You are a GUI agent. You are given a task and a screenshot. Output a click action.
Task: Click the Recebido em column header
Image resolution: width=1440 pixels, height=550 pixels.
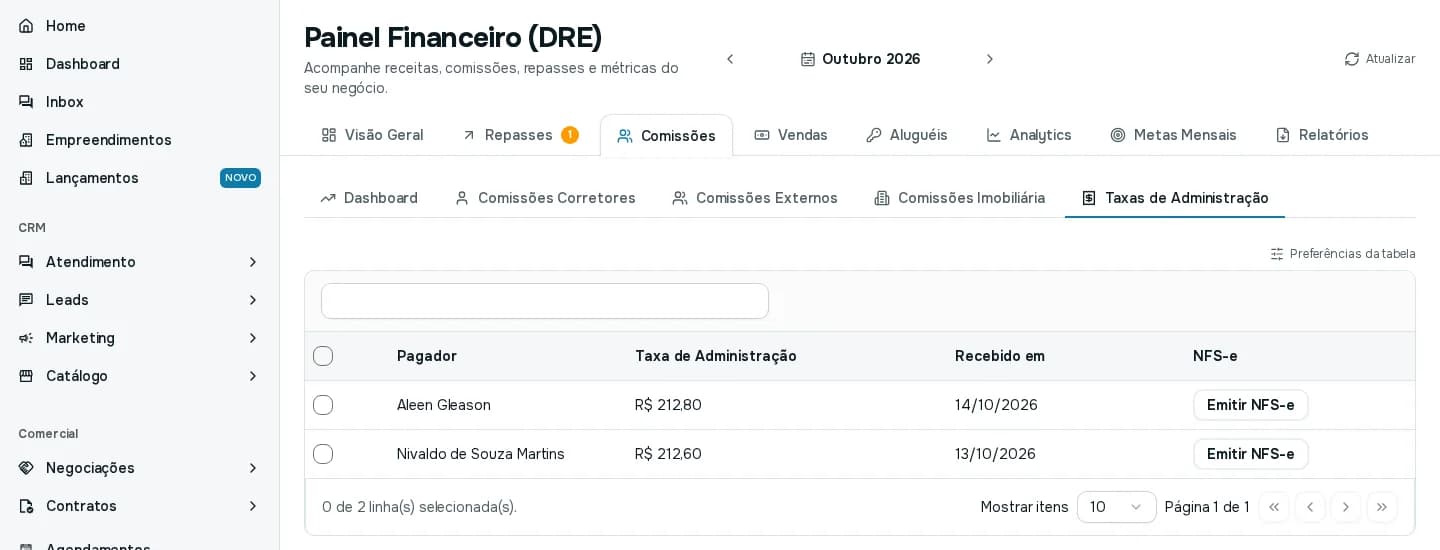pos(1000,356)
